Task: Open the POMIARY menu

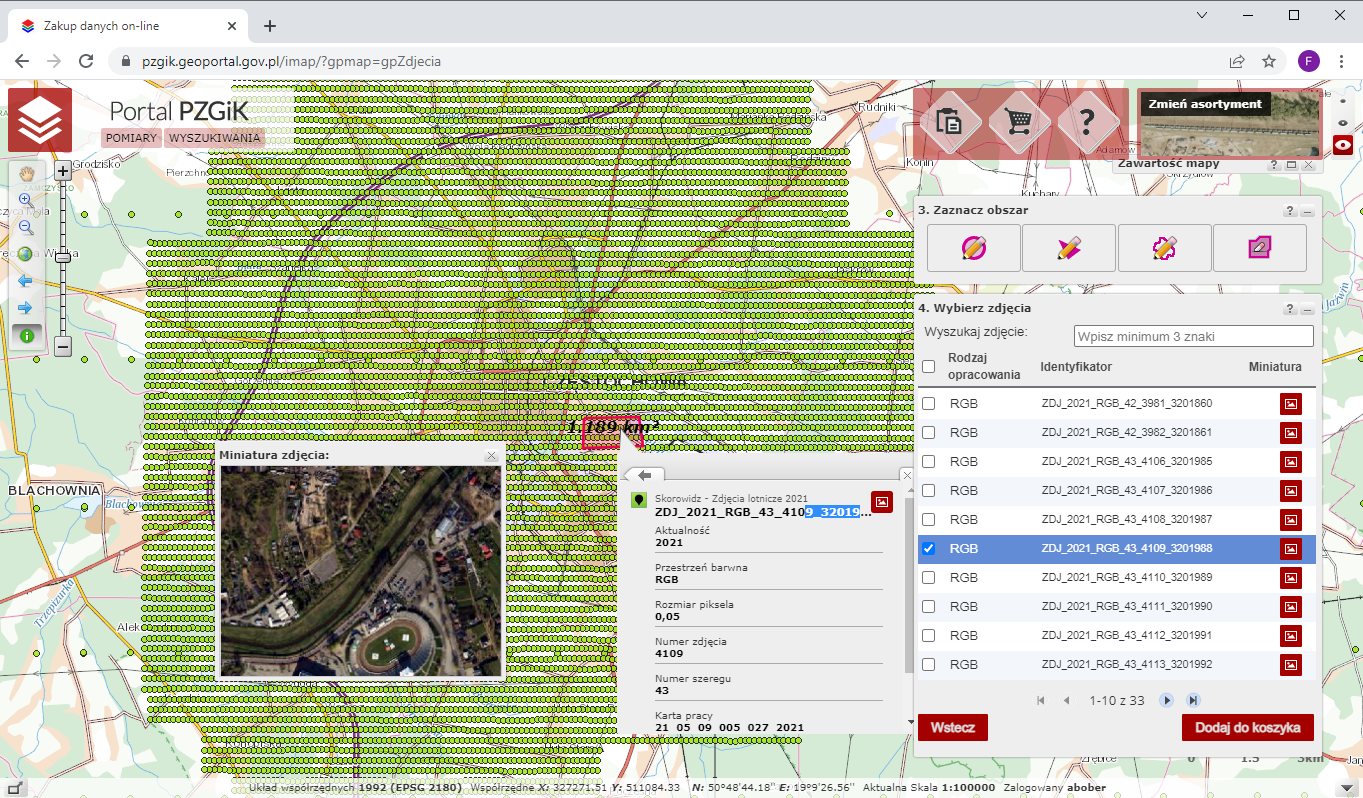Action: (x=133, y=138)
